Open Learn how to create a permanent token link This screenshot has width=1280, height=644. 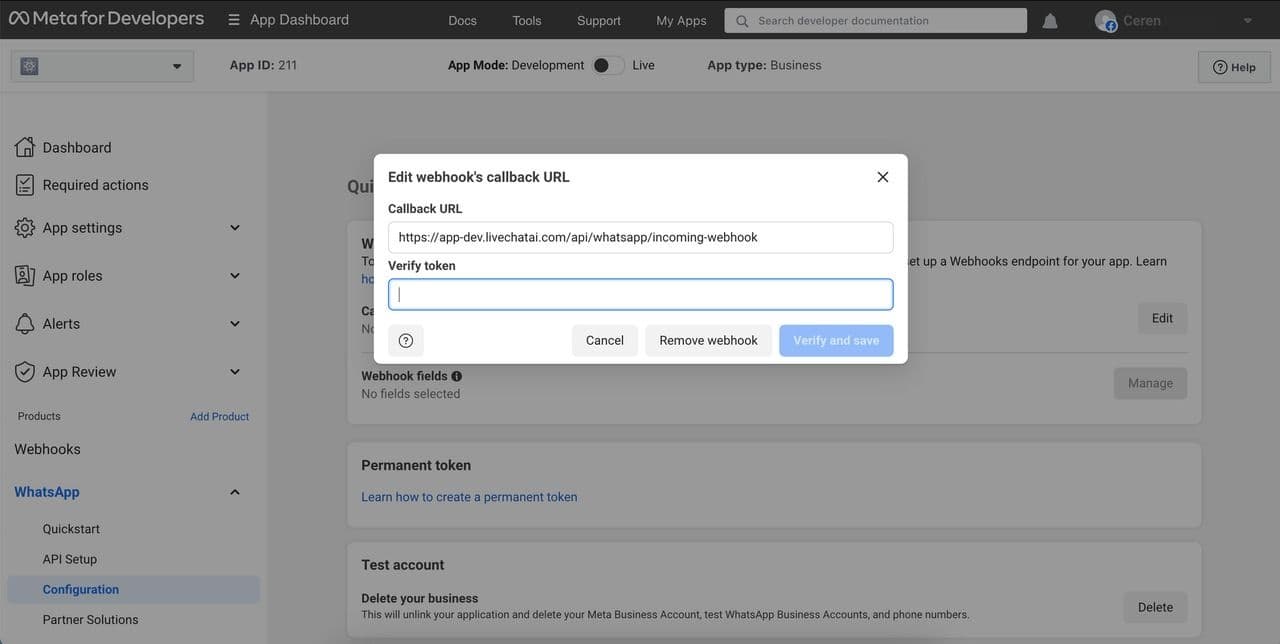coord(469,497)
